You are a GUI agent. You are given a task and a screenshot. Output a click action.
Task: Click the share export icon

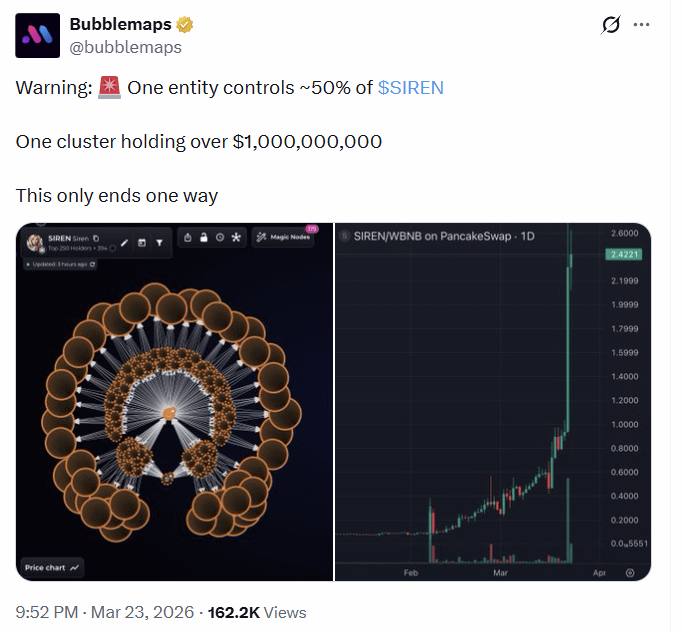pos(188,238)
